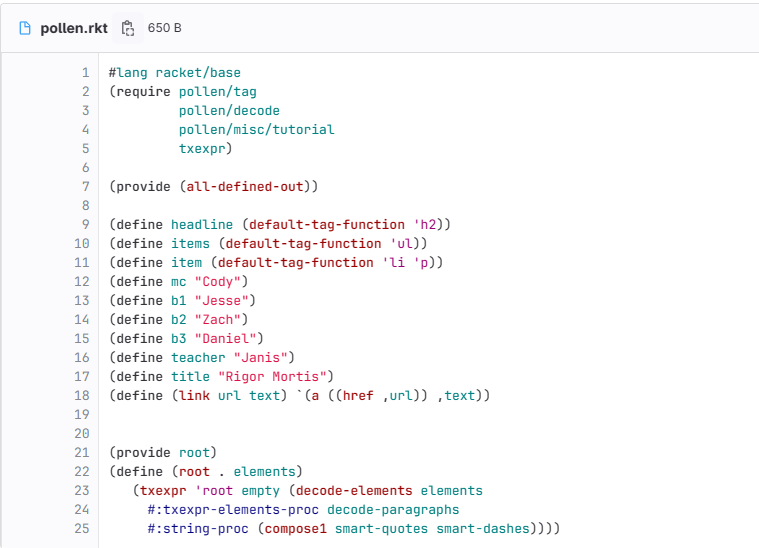759x548 pixels.
Task: Select line number 18
Action: [82, 396]
